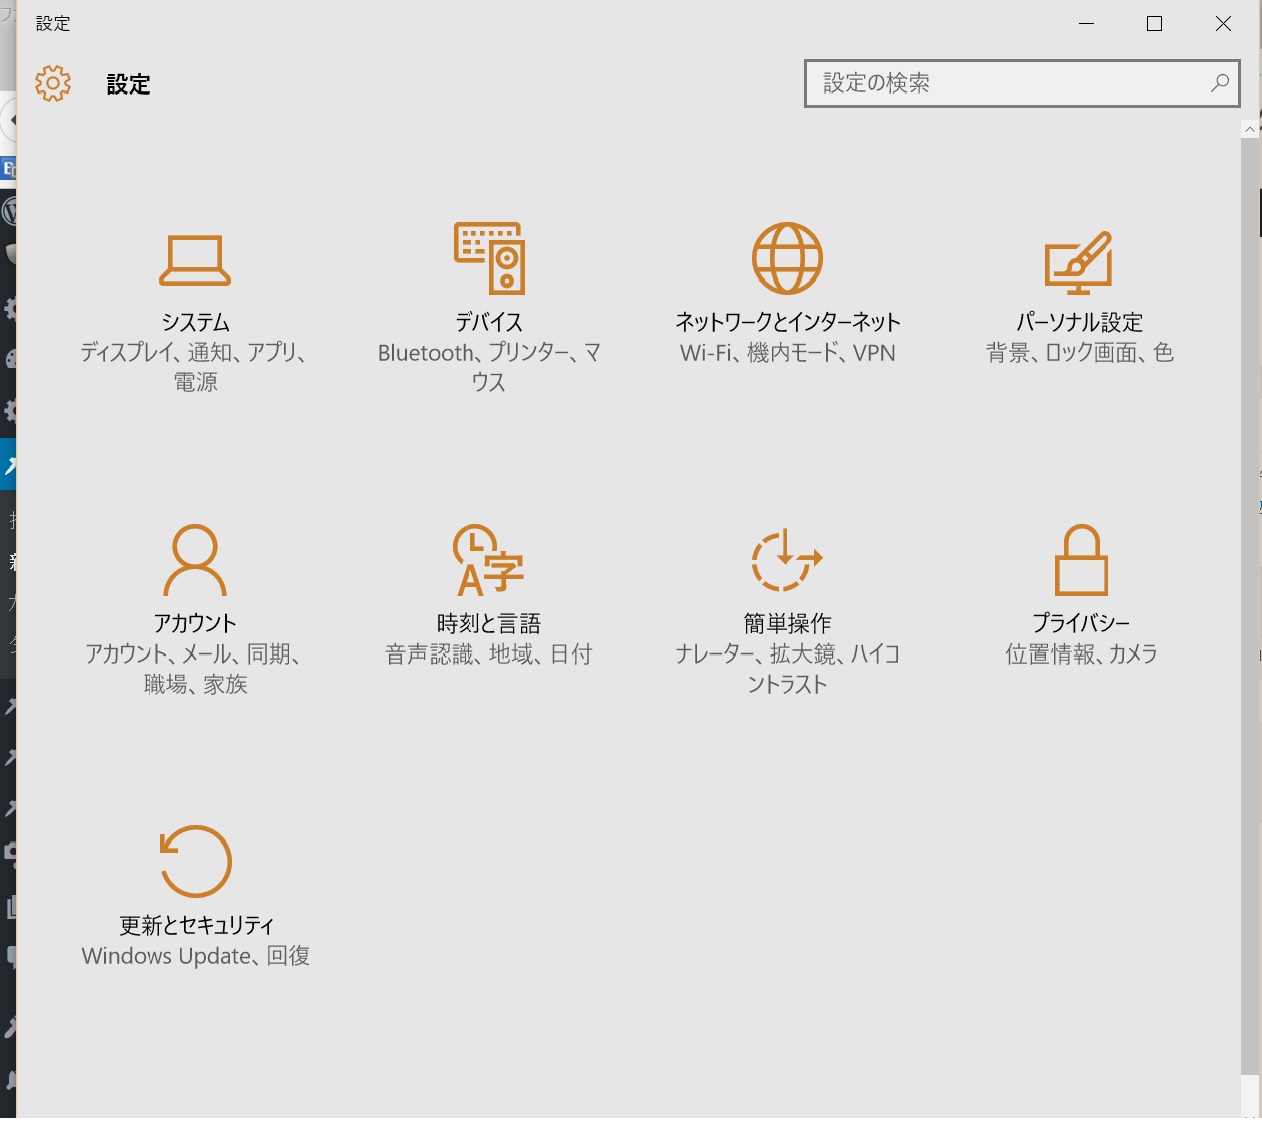Click the vertical scrollbar thumb

tap(1250, 606)
